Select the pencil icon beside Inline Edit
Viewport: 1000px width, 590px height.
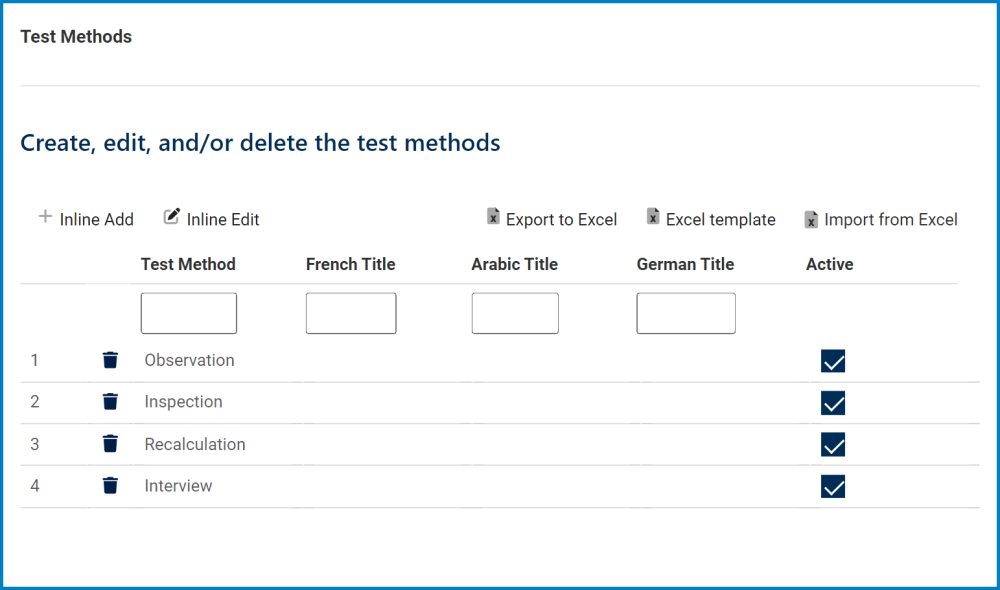click(x=170, y=215)
